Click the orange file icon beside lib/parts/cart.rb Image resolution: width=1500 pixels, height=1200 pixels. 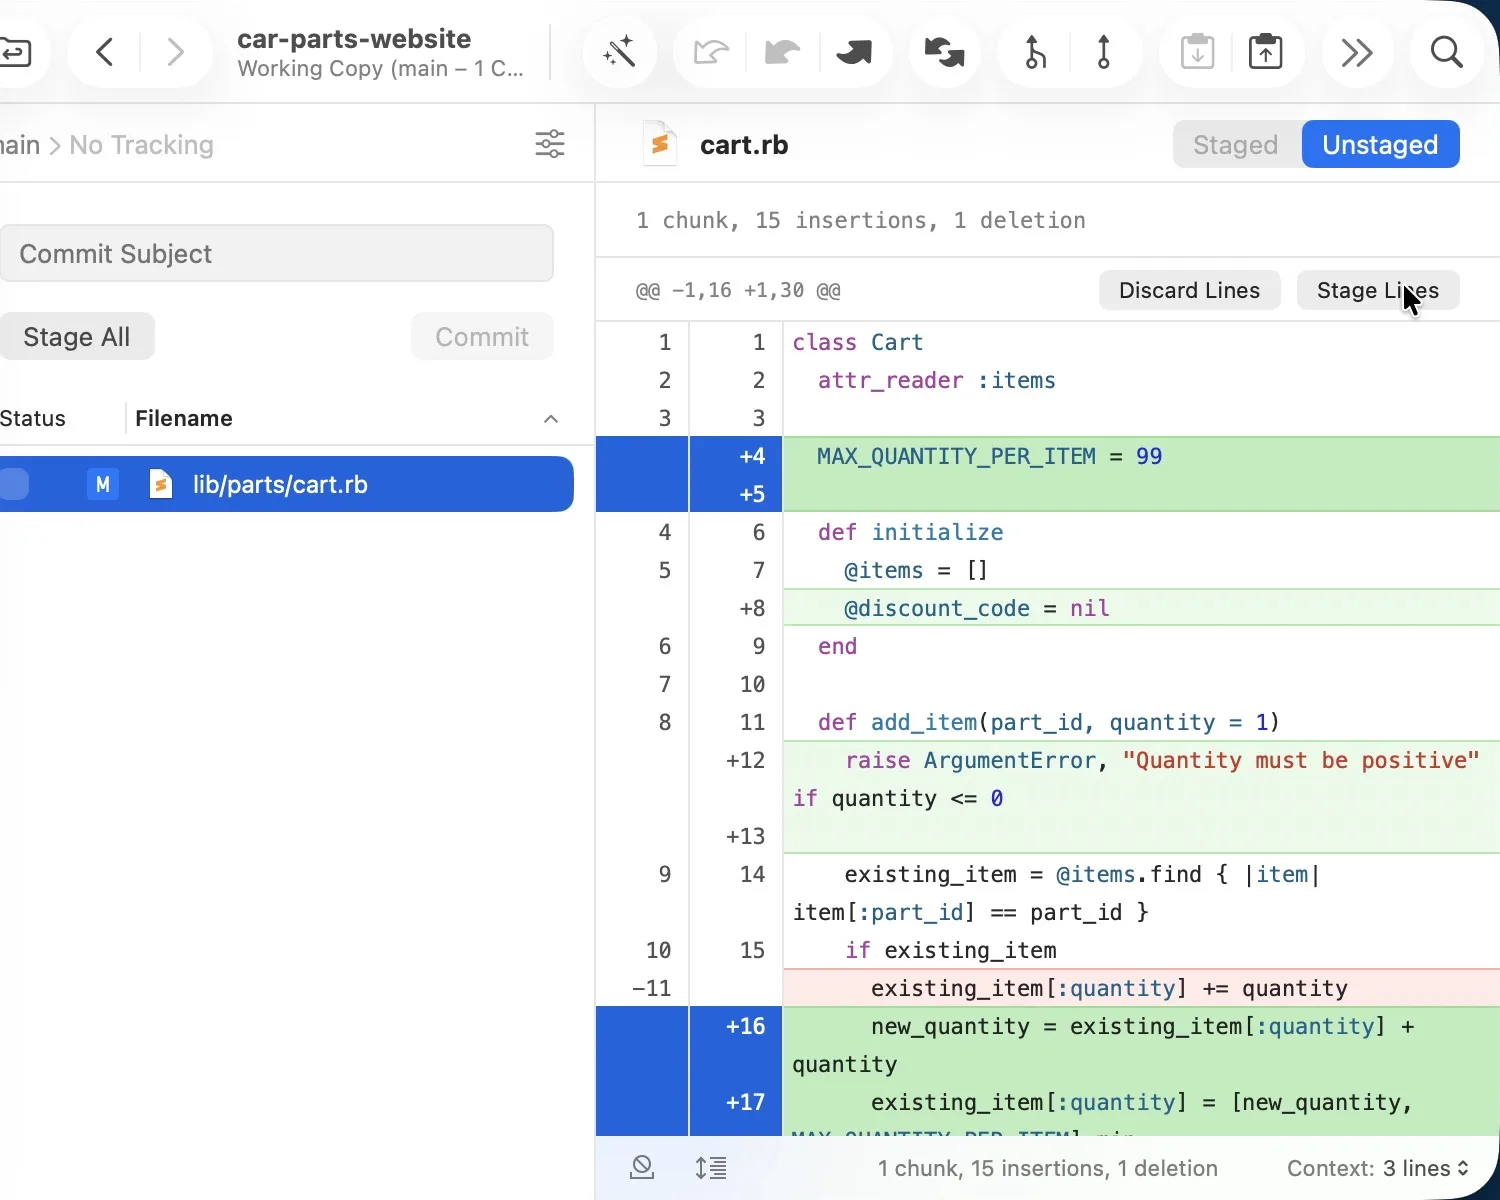pyautogui.click(x=160, y=484)
